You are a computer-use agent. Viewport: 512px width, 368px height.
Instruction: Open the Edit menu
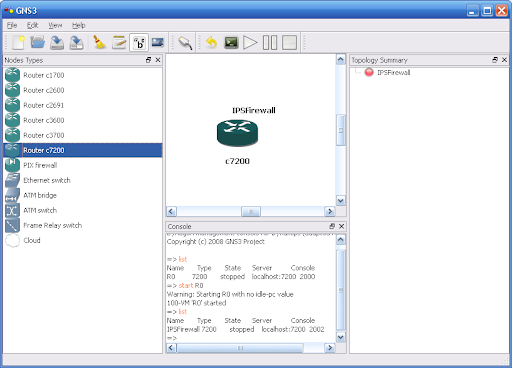point(32,25)
